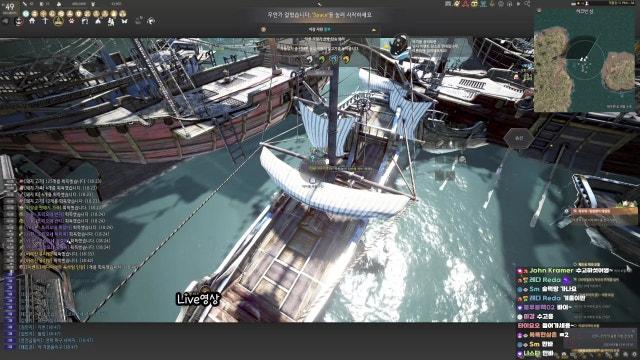Click the teal buff icon in the row
640x360 pixels.
pos(26,13)
